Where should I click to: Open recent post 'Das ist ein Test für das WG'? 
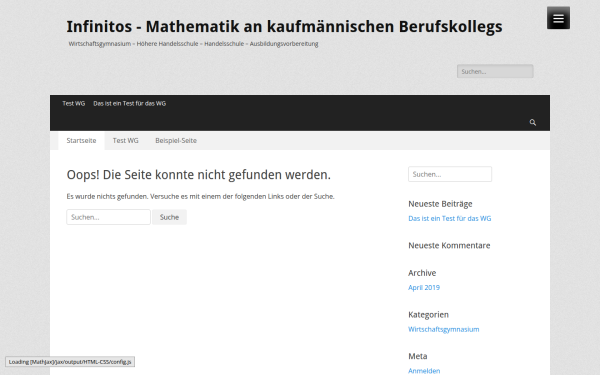pos(450,218)
